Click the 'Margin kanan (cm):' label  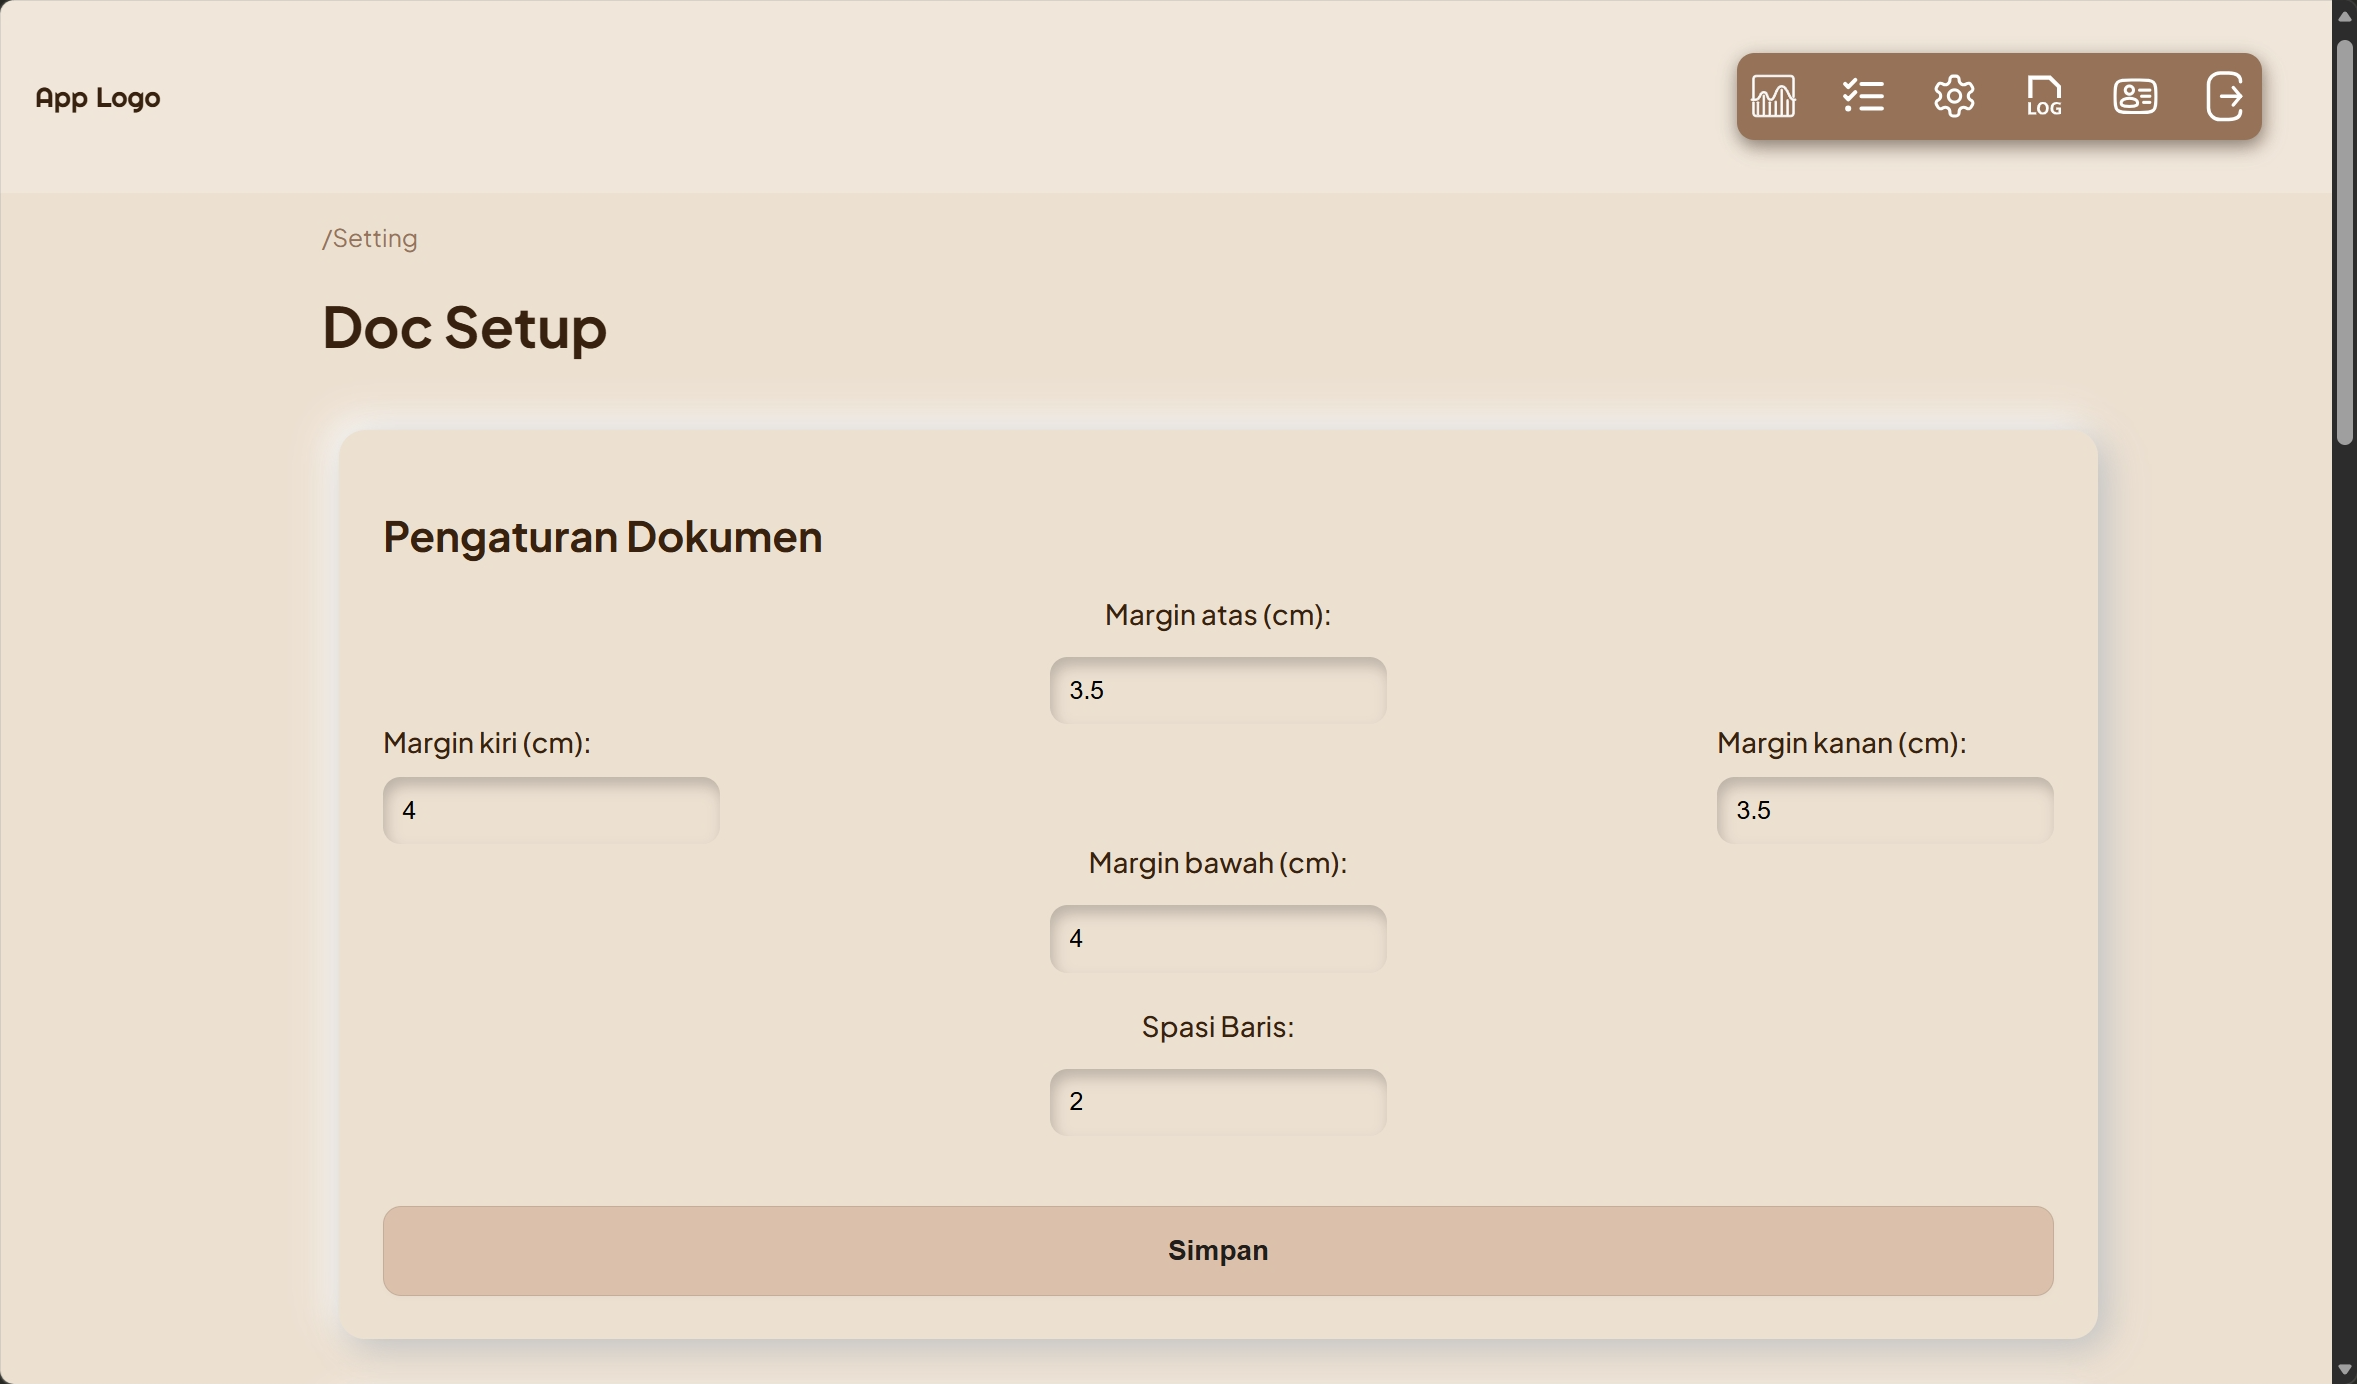(x=1842, y=743)
